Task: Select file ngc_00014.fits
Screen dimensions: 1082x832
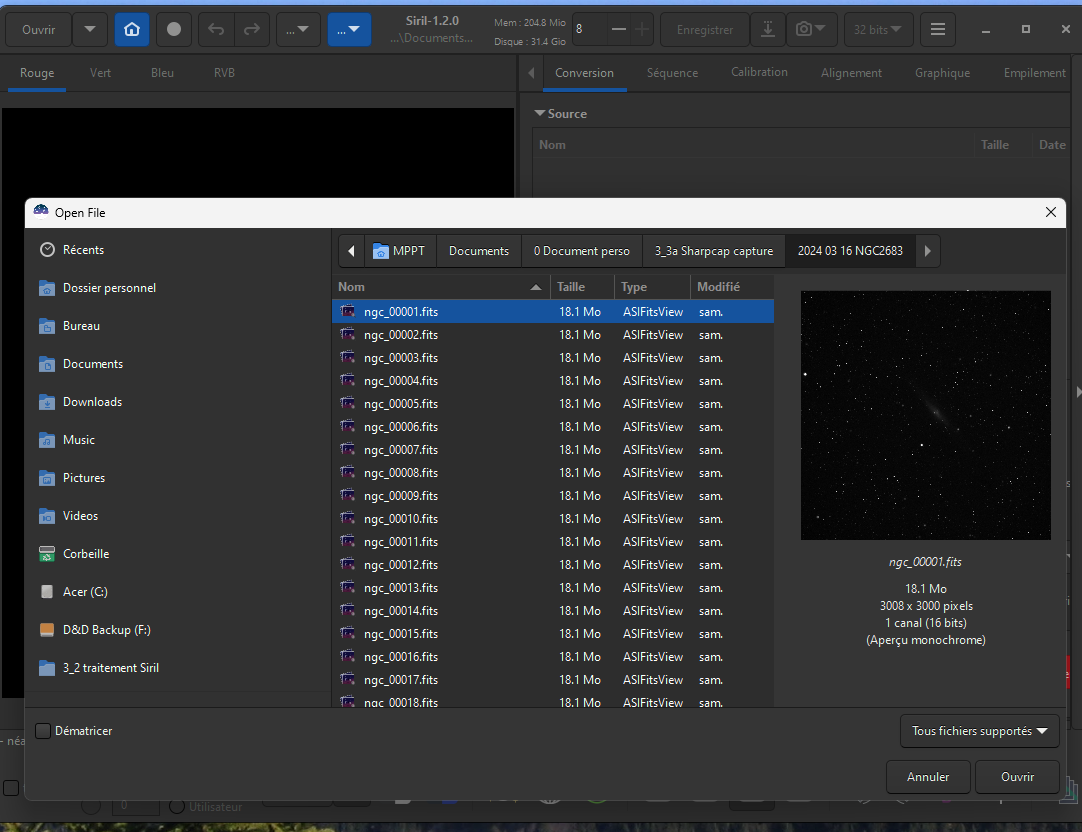Action: [553, 611]
